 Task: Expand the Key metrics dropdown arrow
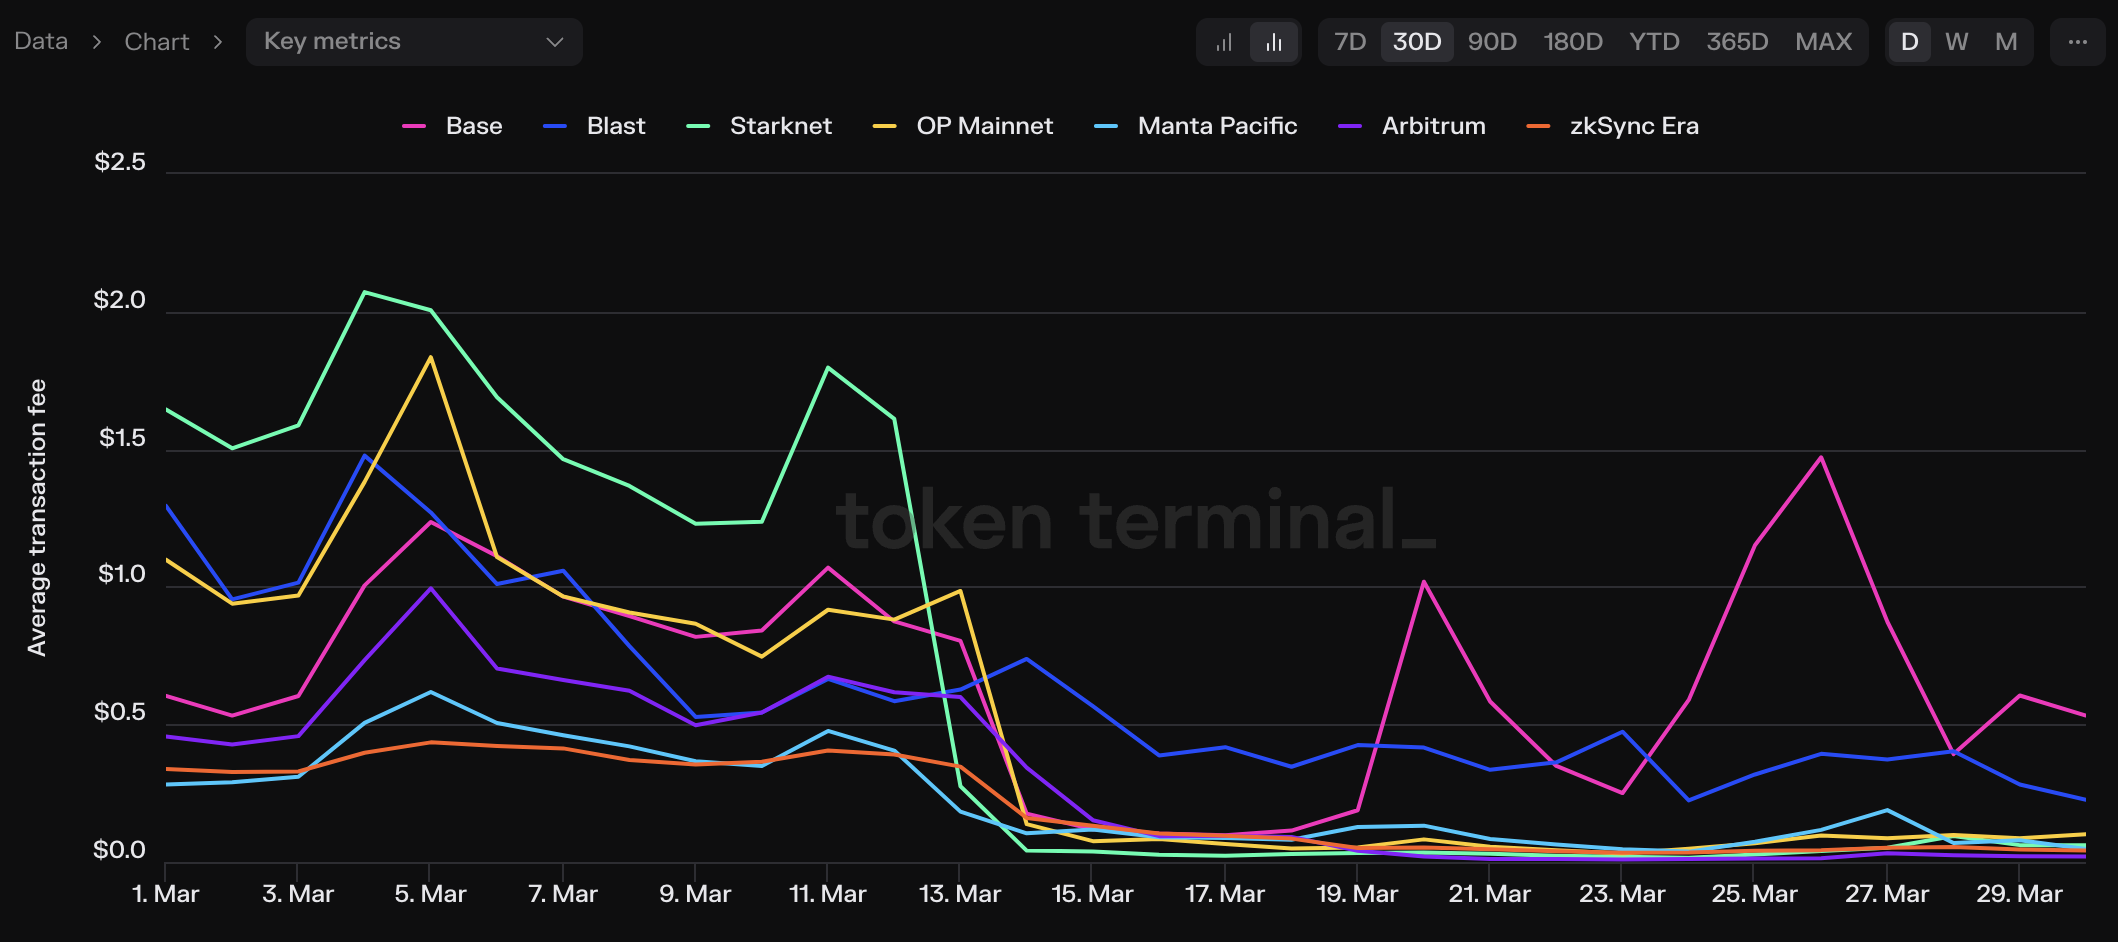click(x=555, y=42)
